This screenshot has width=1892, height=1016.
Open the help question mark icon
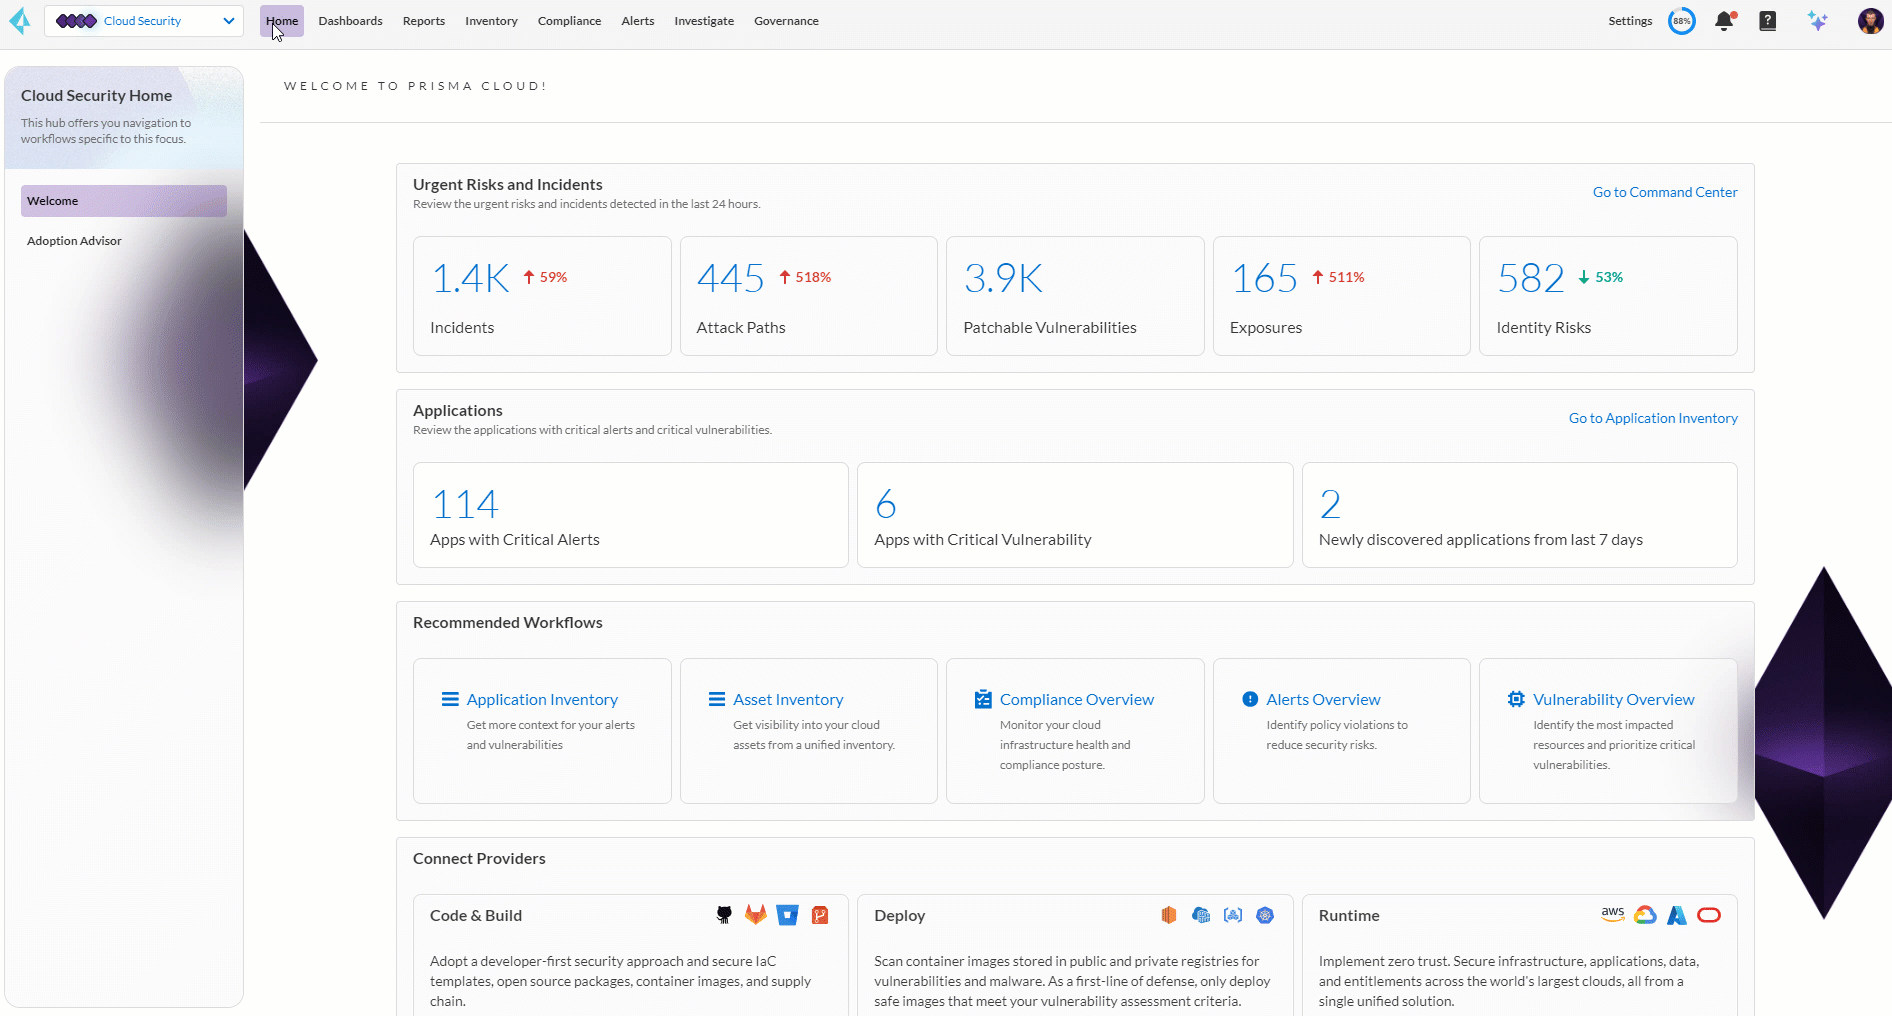point(1768,21)
